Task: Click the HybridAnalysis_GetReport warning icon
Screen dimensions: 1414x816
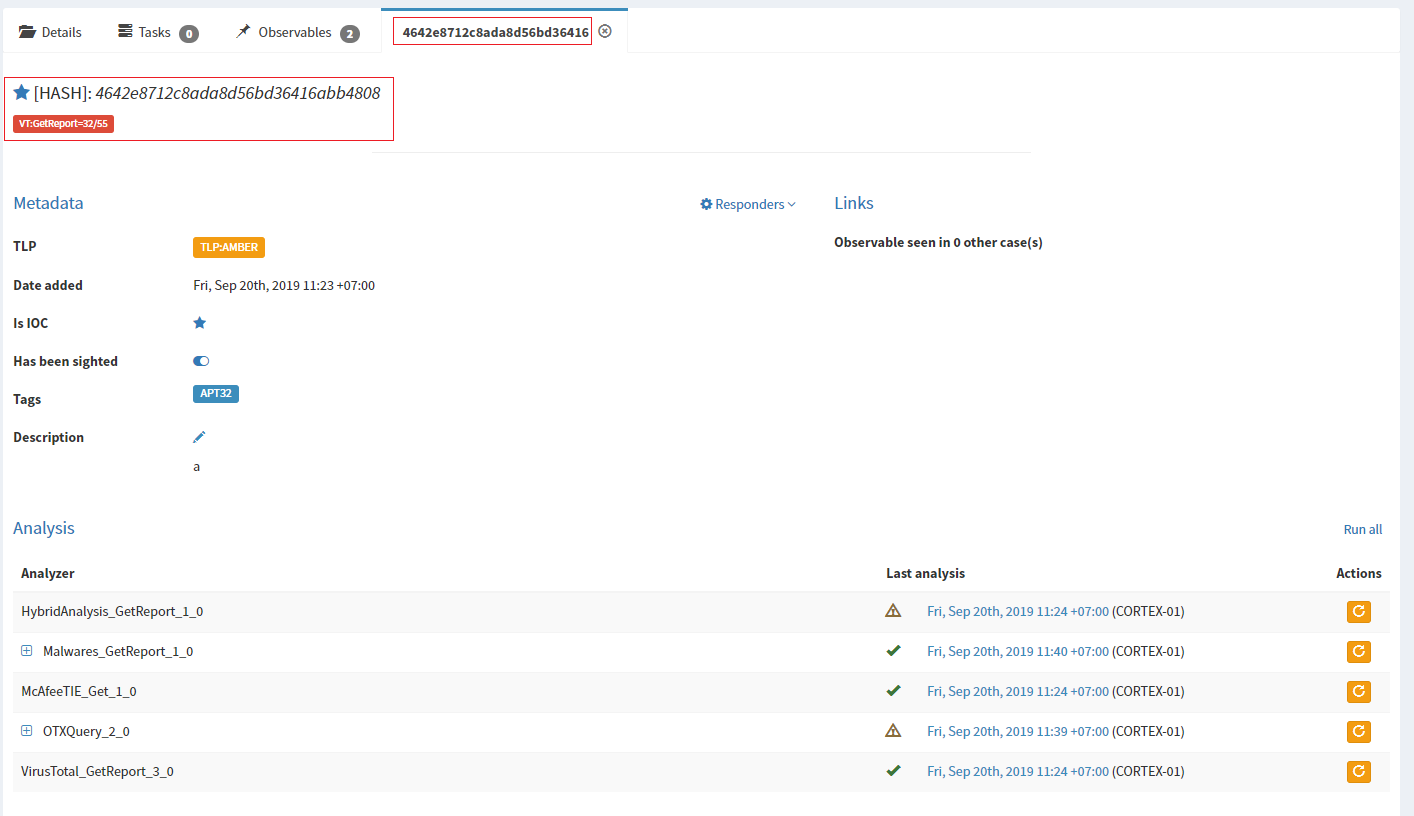Action: point(892,610)
